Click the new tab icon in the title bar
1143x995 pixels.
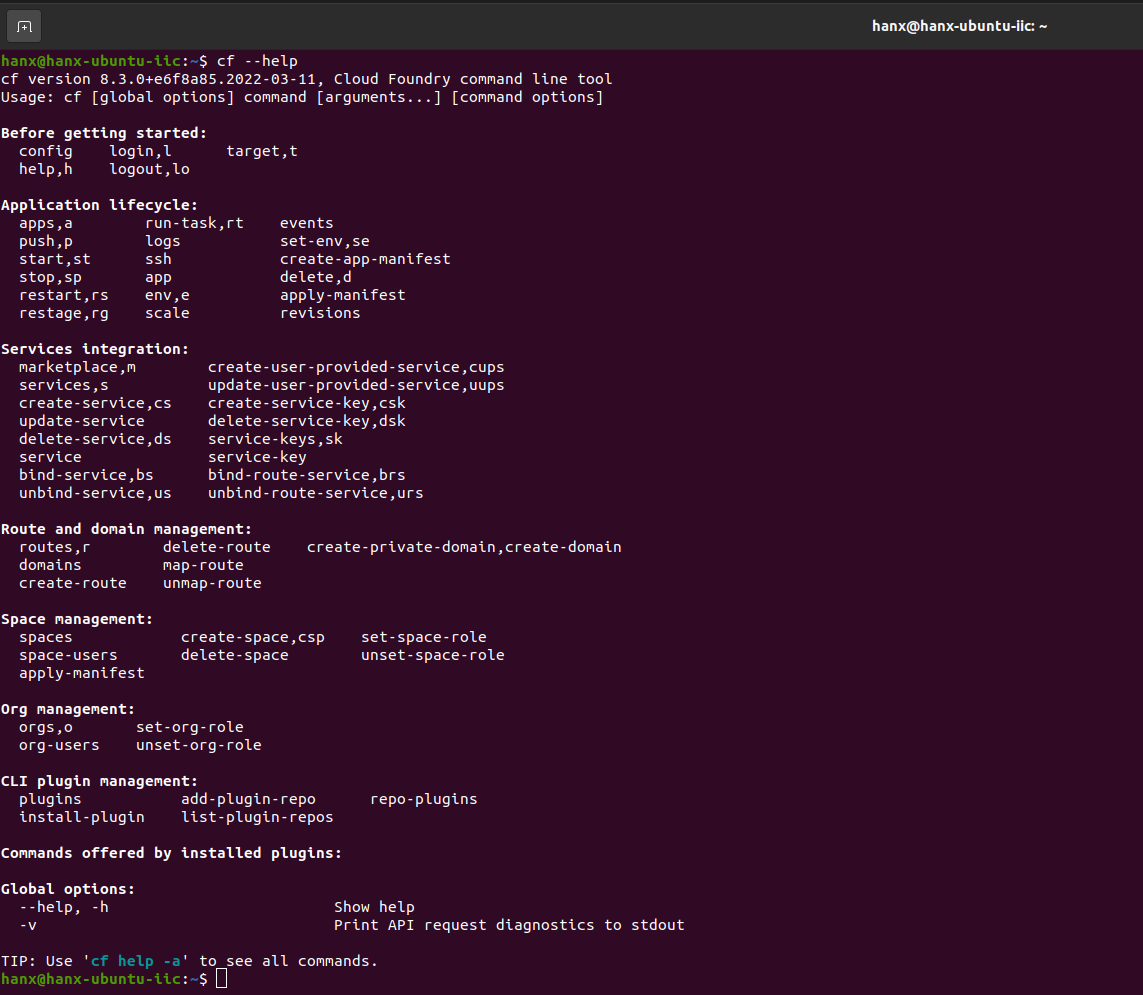(24, 26)
